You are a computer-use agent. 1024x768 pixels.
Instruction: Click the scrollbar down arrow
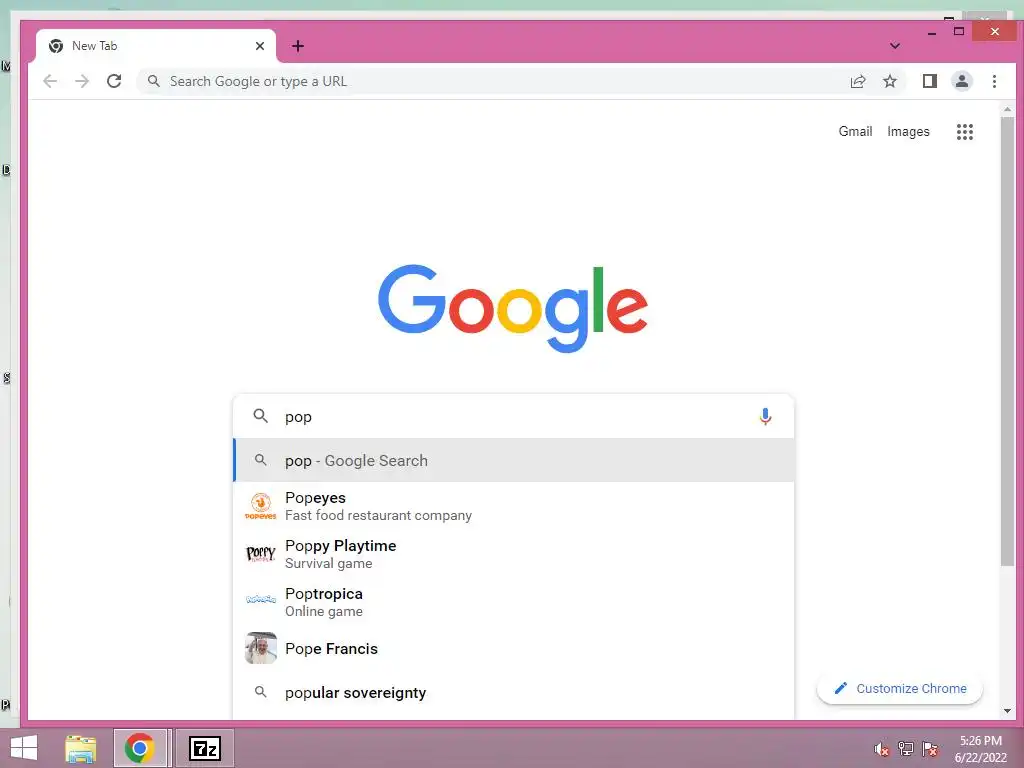coord(1007,711)
